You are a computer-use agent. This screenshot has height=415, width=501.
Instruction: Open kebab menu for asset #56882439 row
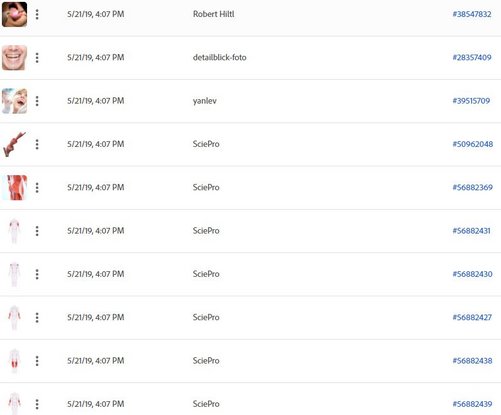(x=37, y=404)
